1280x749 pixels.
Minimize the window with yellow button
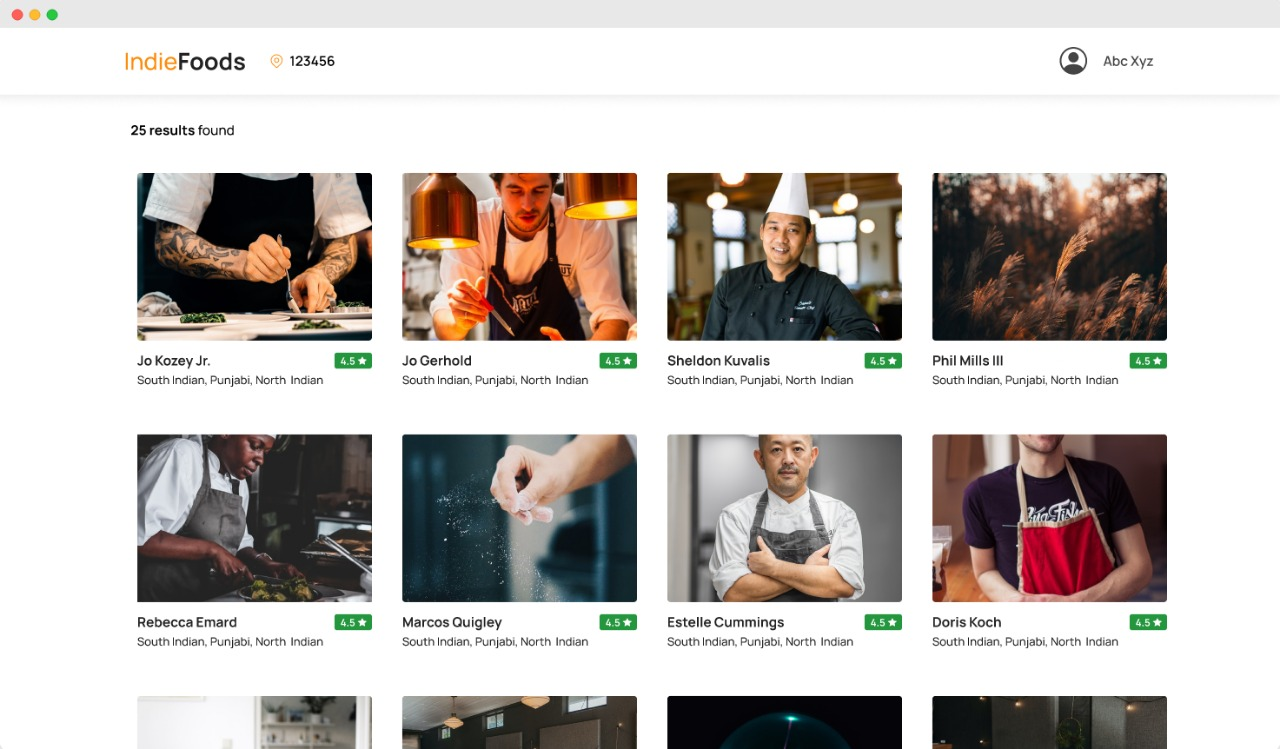pyautogui.click(x=35, y=15)
